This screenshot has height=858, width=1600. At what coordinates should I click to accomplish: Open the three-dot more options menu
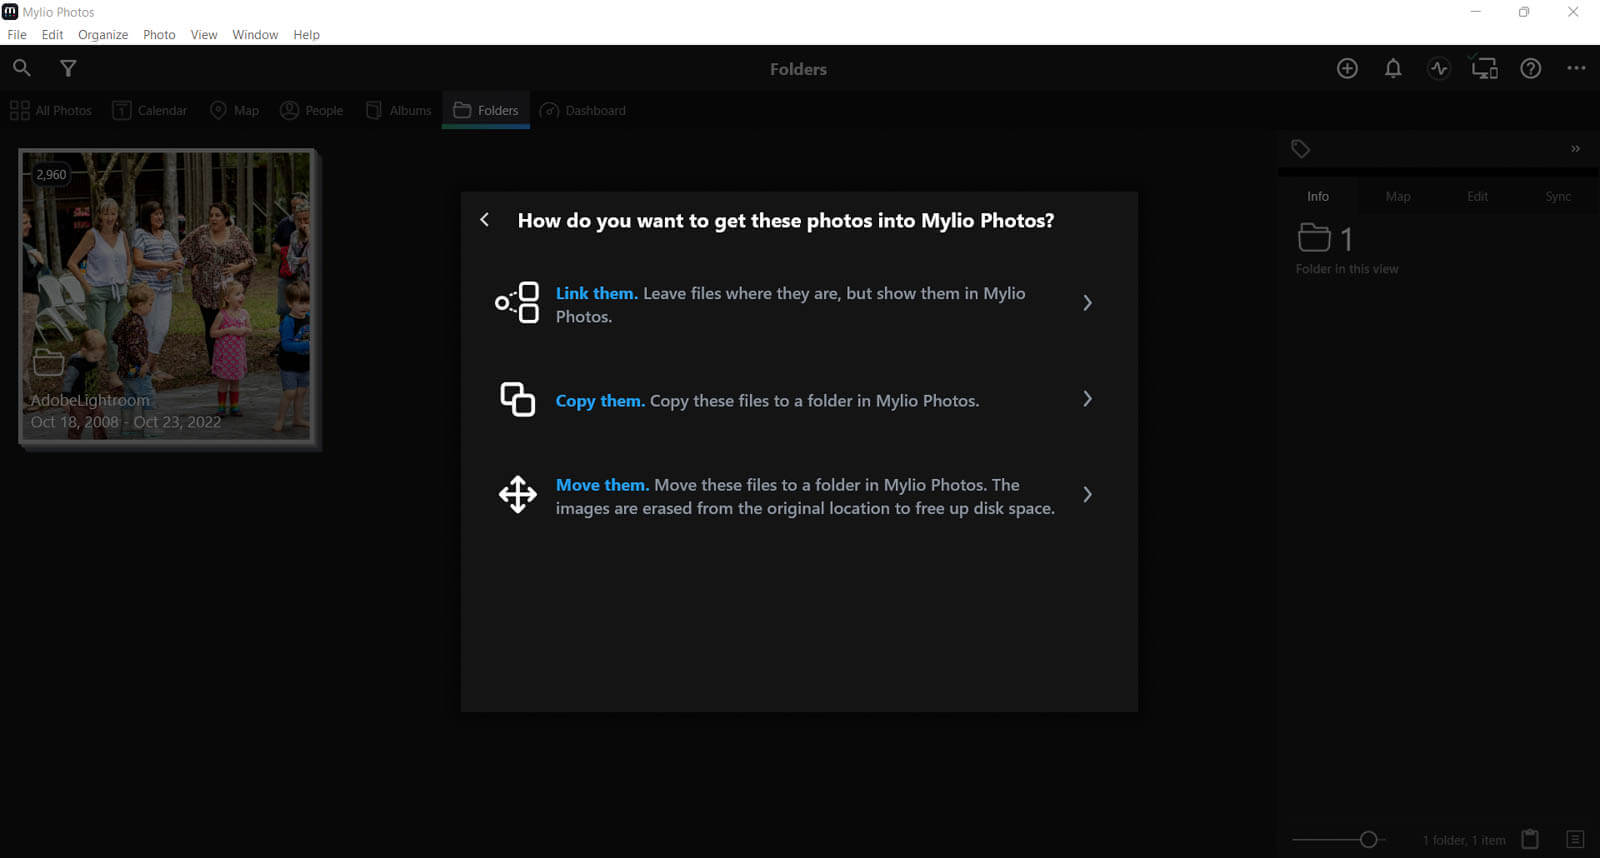[x=1576, y=68]
